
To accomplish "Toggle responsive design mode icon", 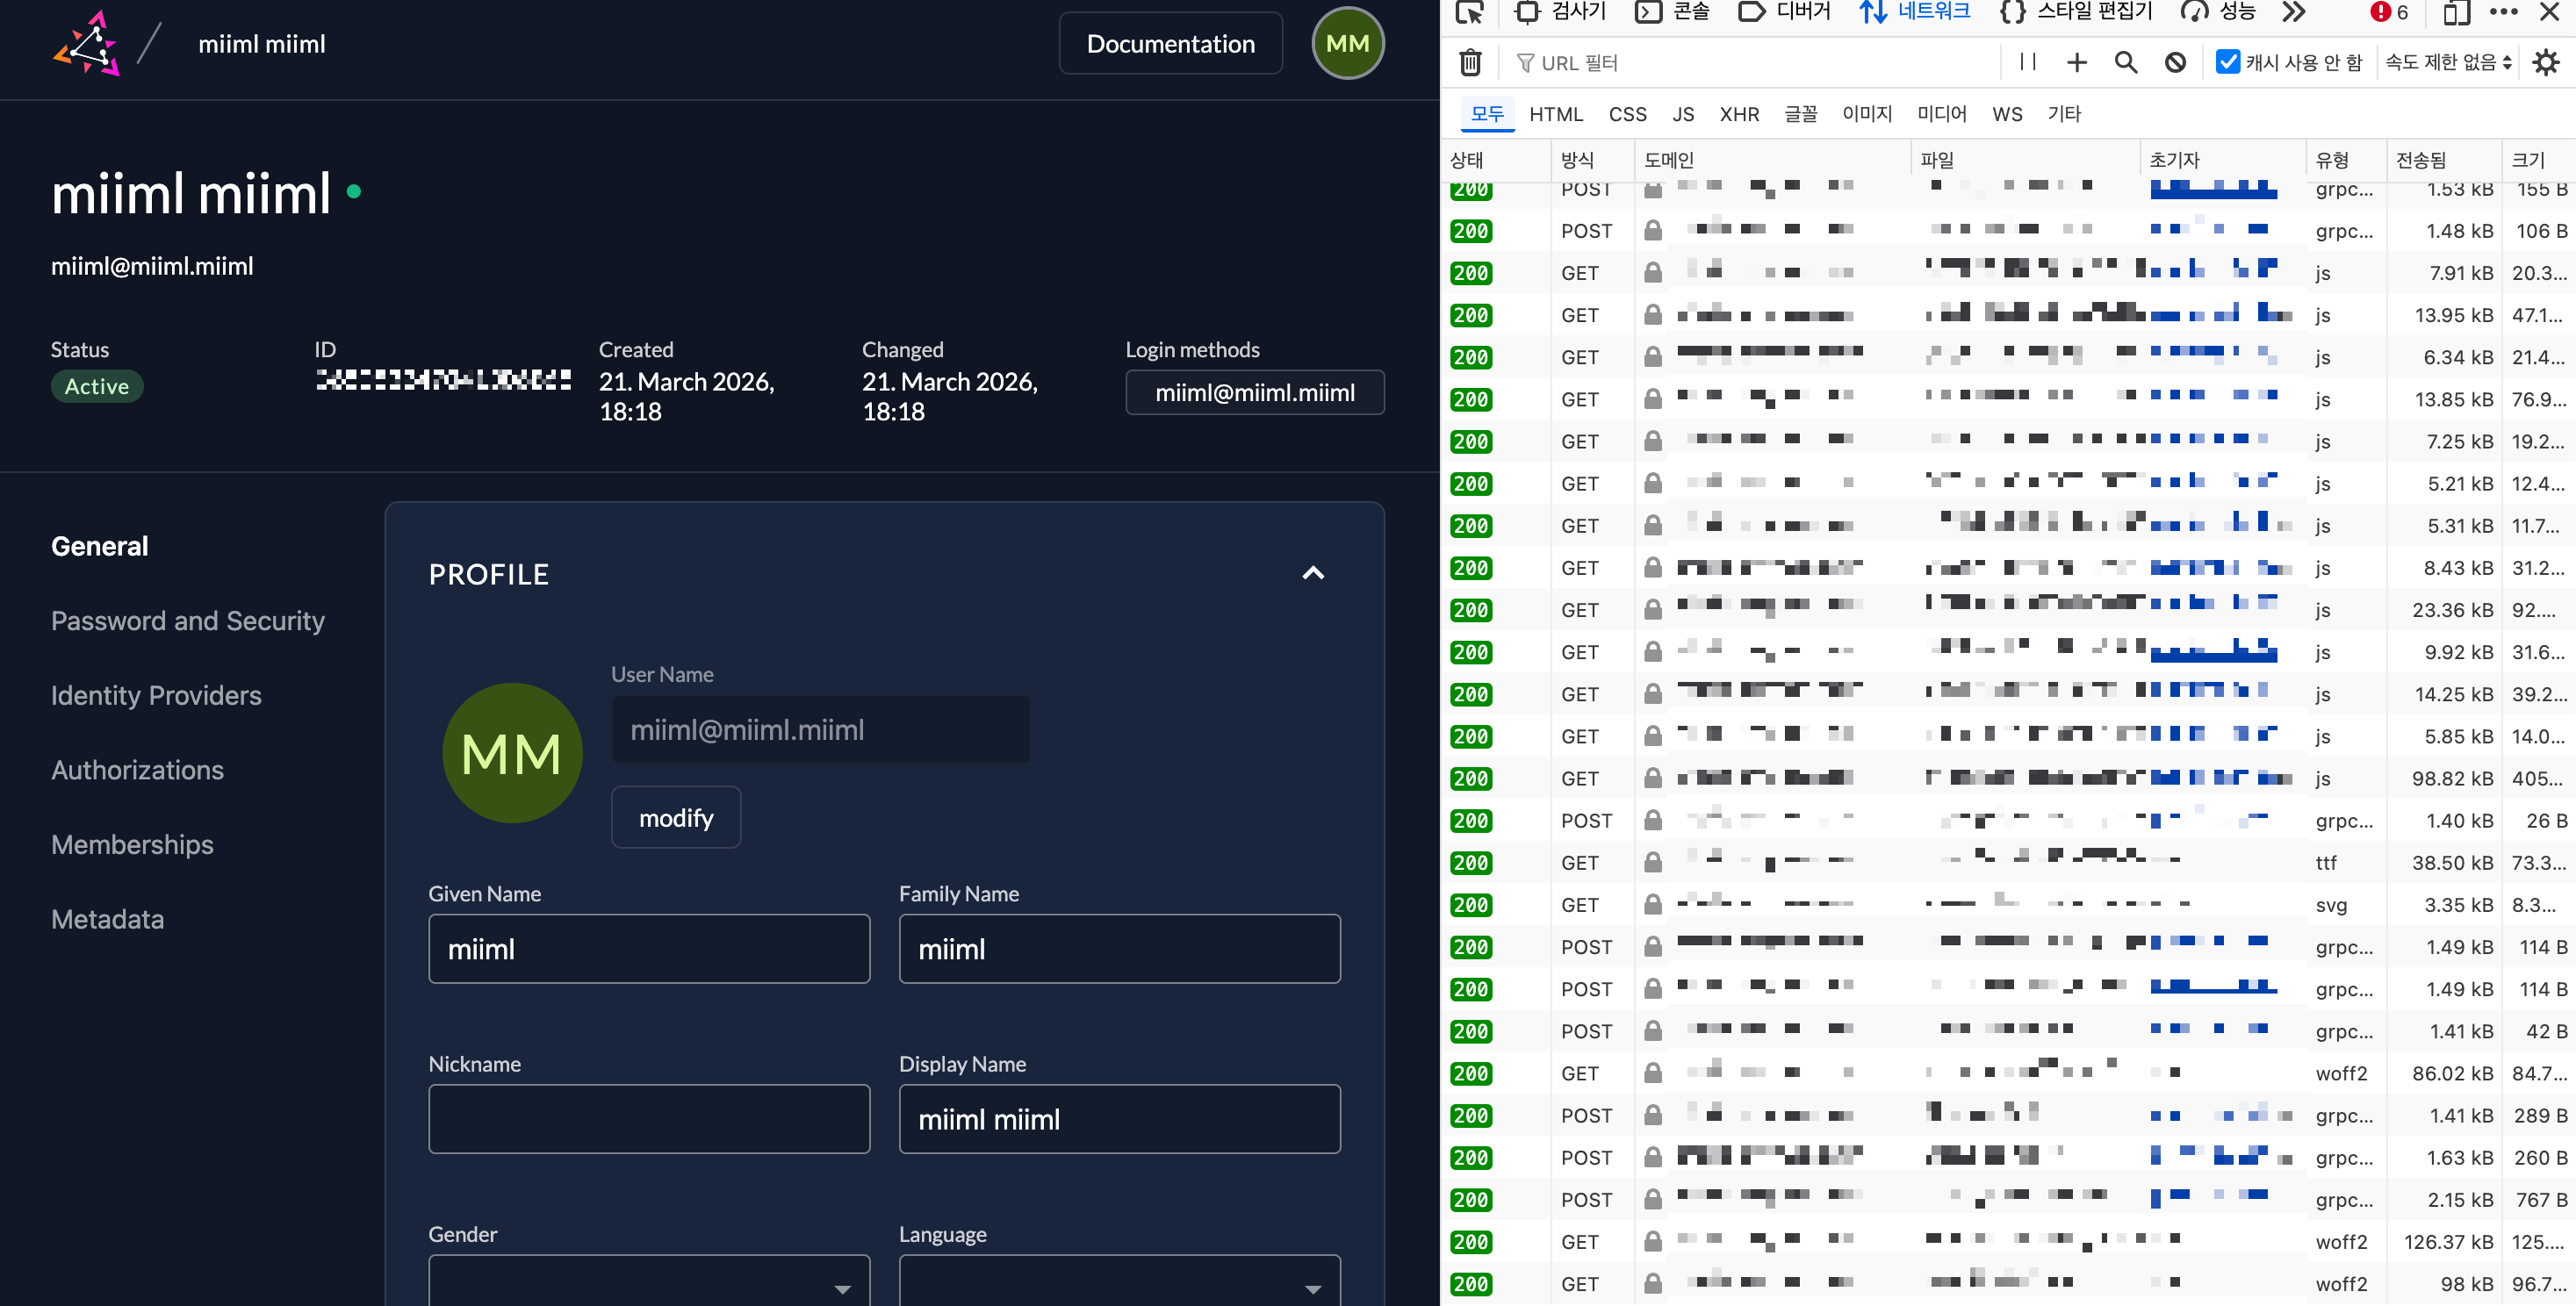I will click(2457, 12).
